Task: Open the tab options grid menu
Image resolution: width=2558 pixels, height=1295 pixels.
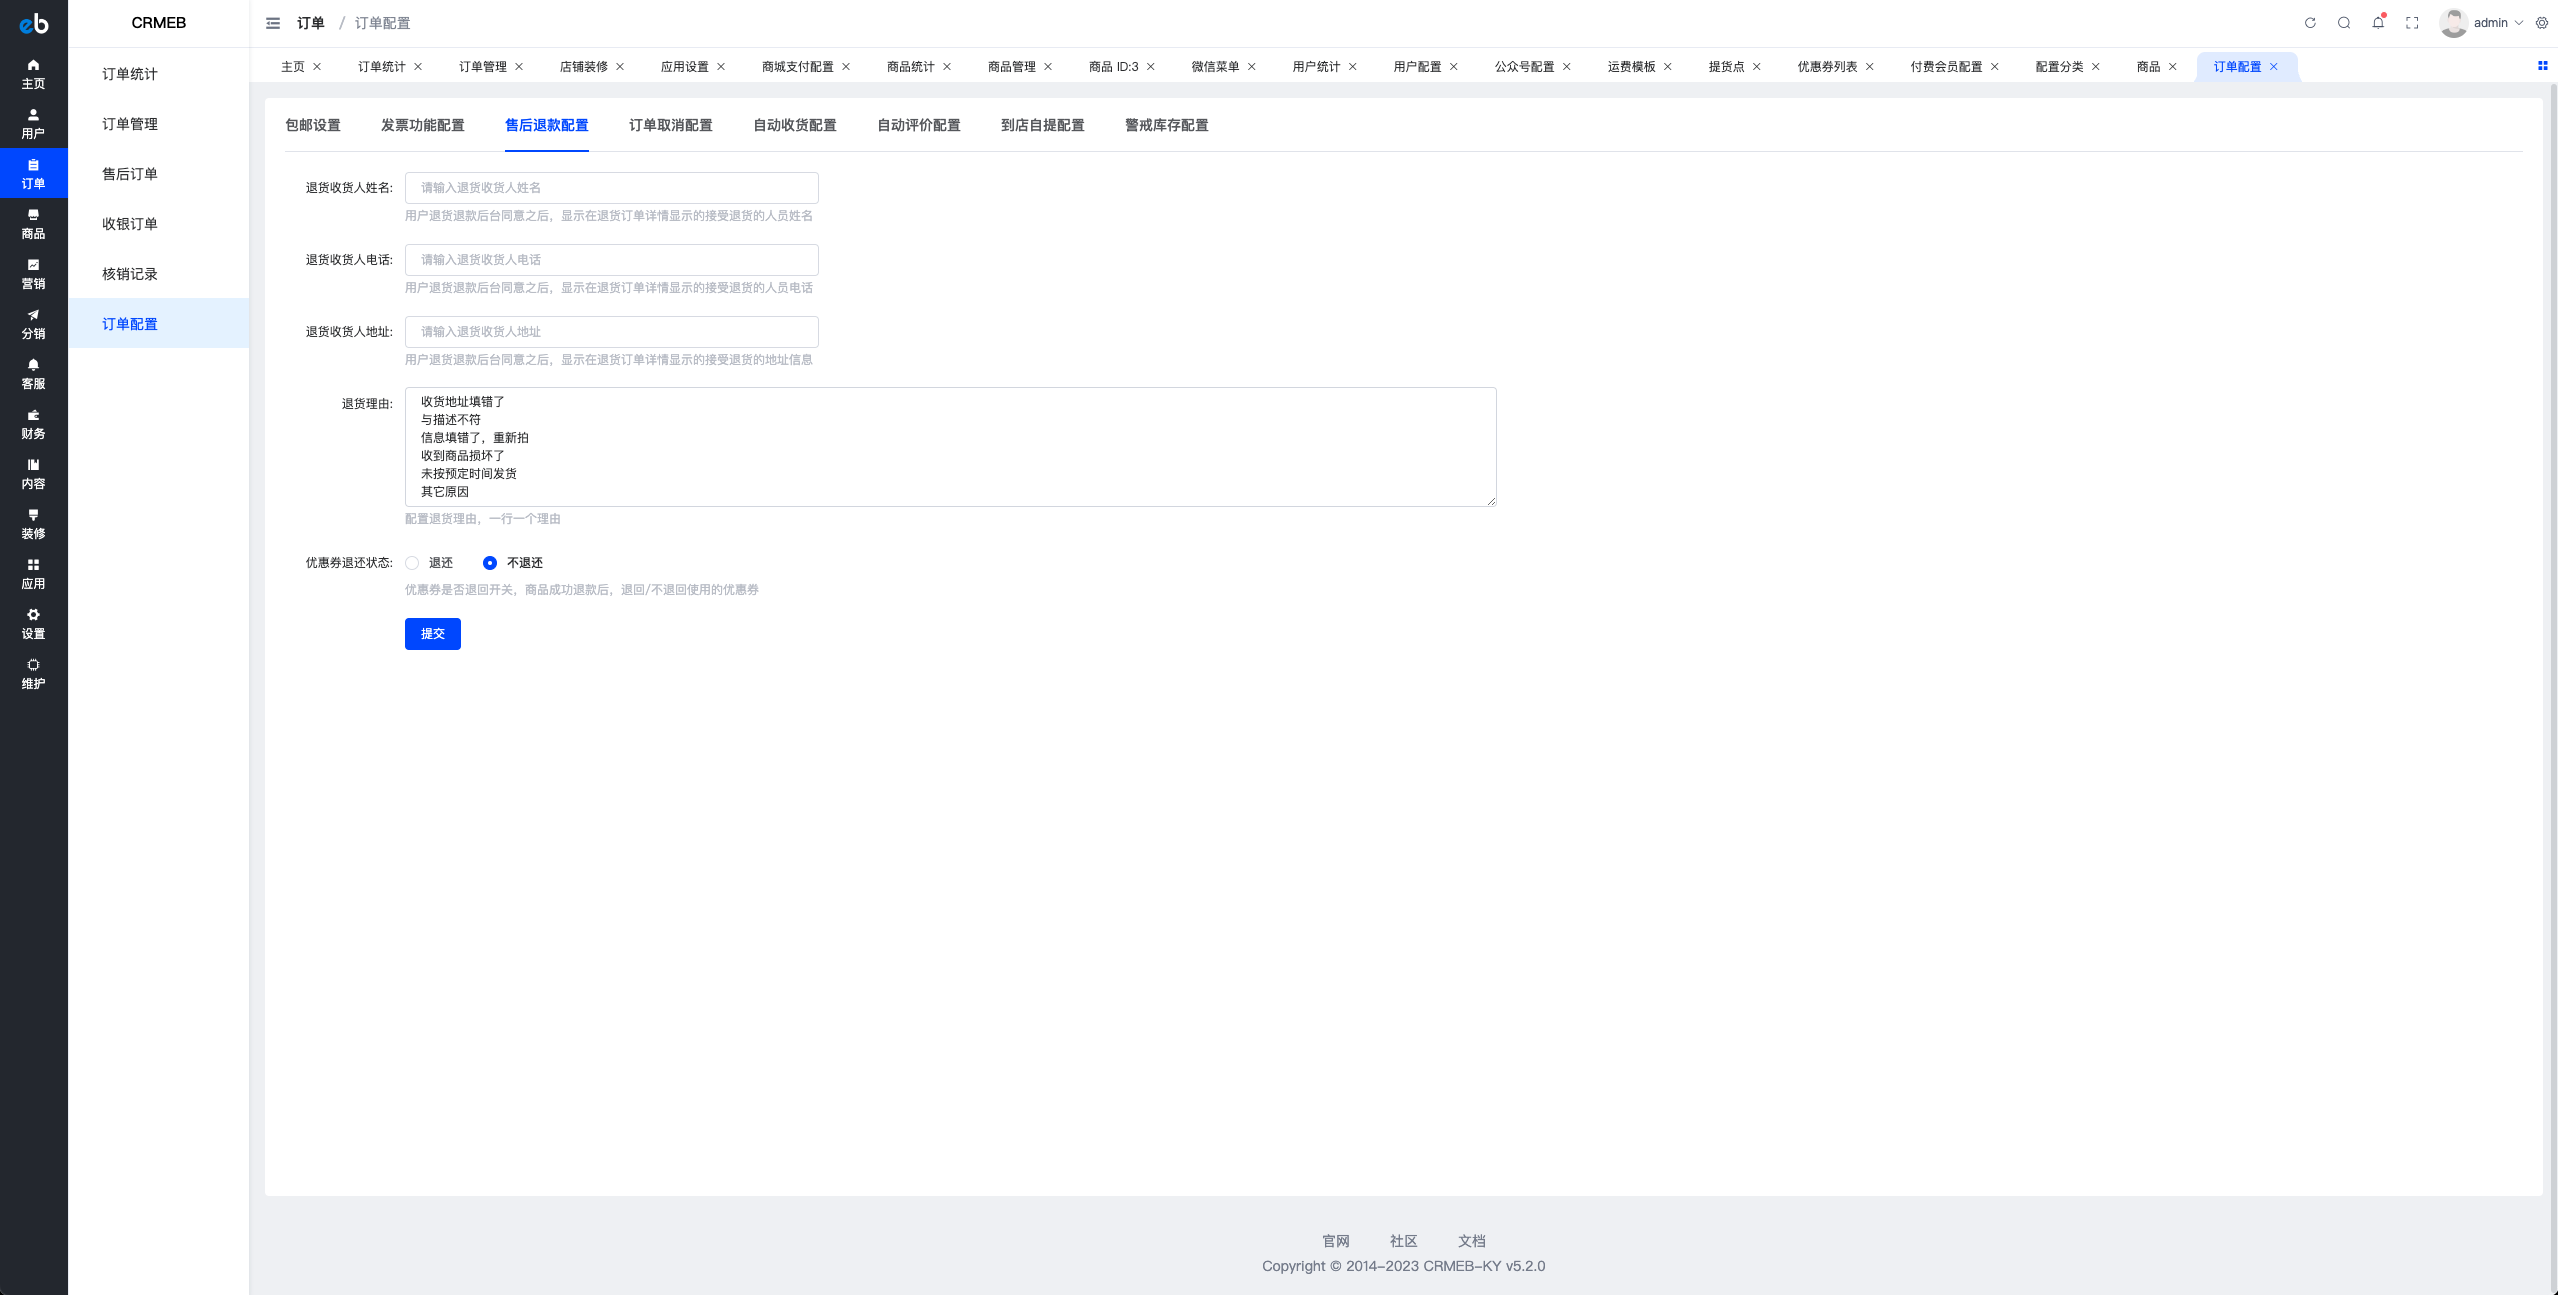Action: tap(2542, 66)
